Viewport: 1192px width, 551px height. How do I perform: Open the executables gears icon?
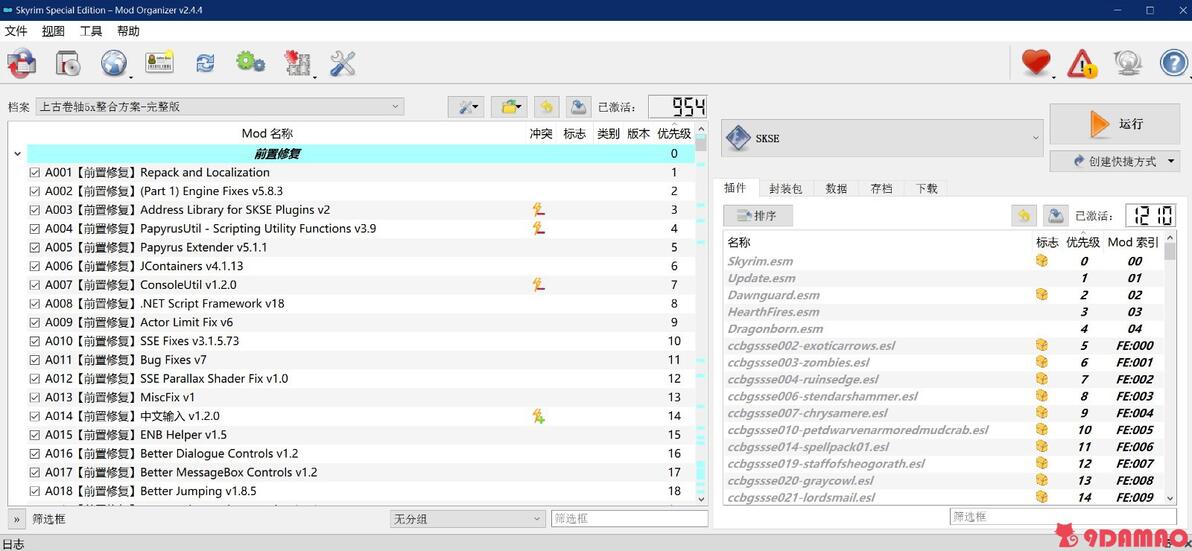pos(250,62)
